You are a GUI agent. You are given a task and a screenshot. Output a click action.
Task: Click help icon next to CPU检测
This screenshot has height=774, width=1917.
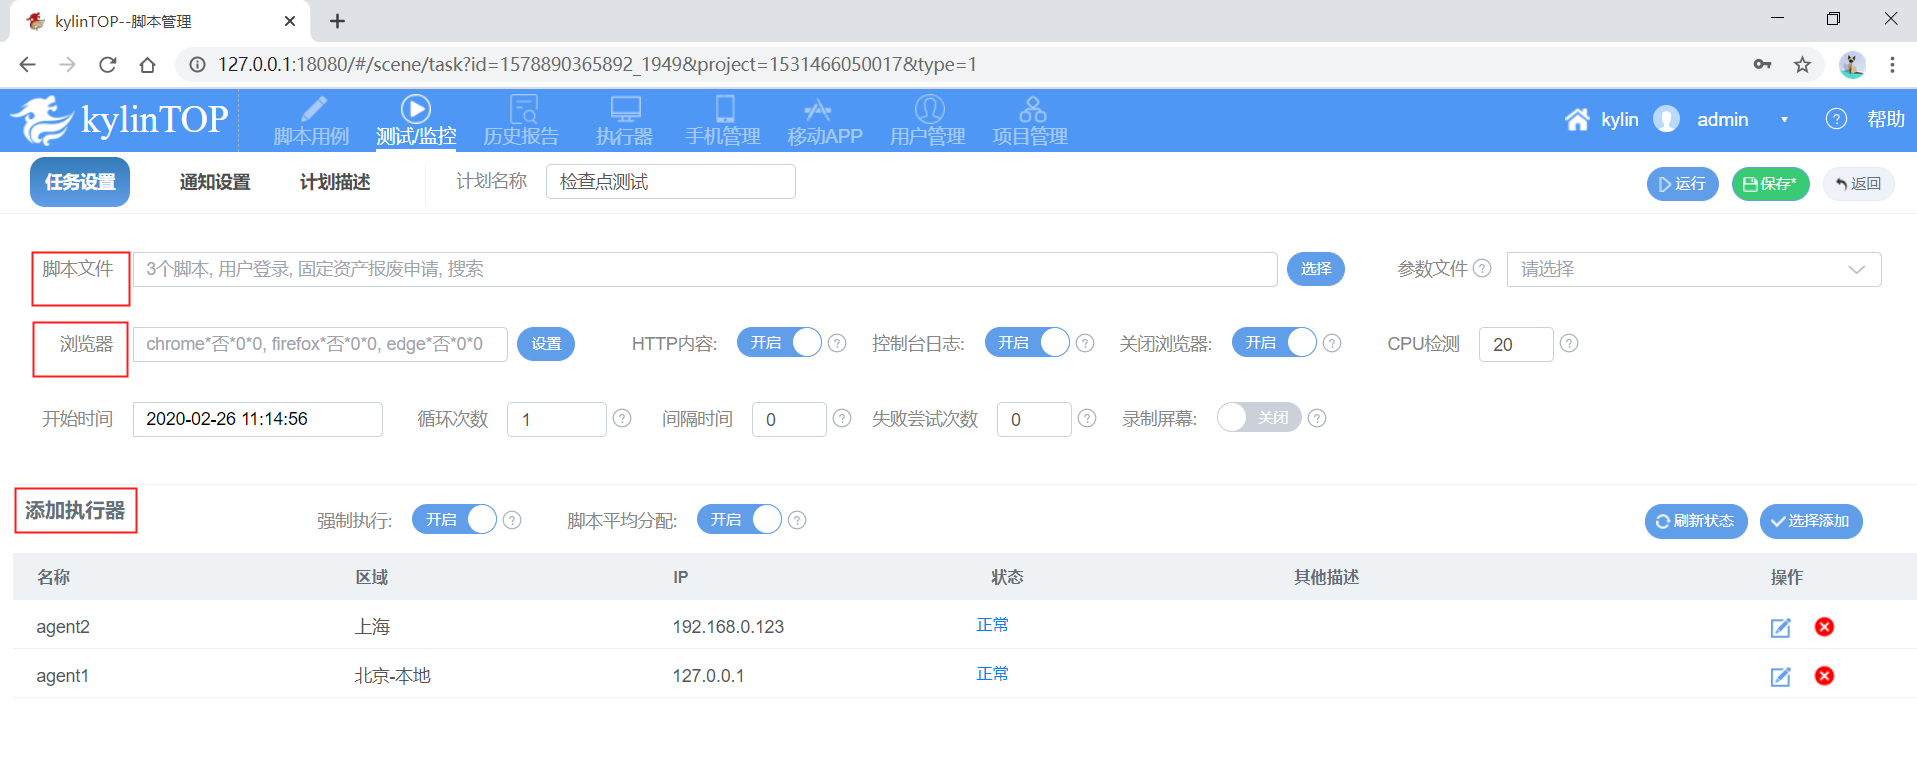pyautogui.click(x=1569, y=343)
